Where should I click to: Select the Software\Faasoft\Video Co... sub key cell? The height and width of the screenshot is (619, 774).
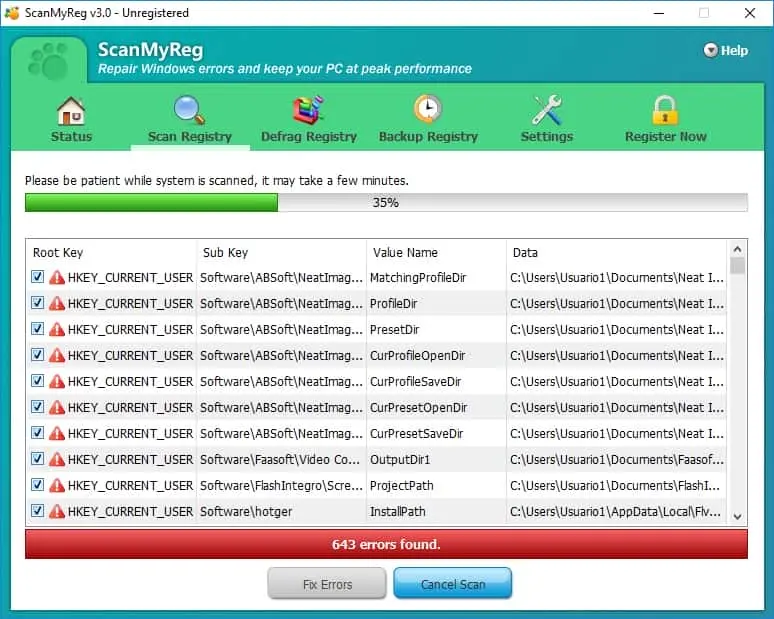281,460
